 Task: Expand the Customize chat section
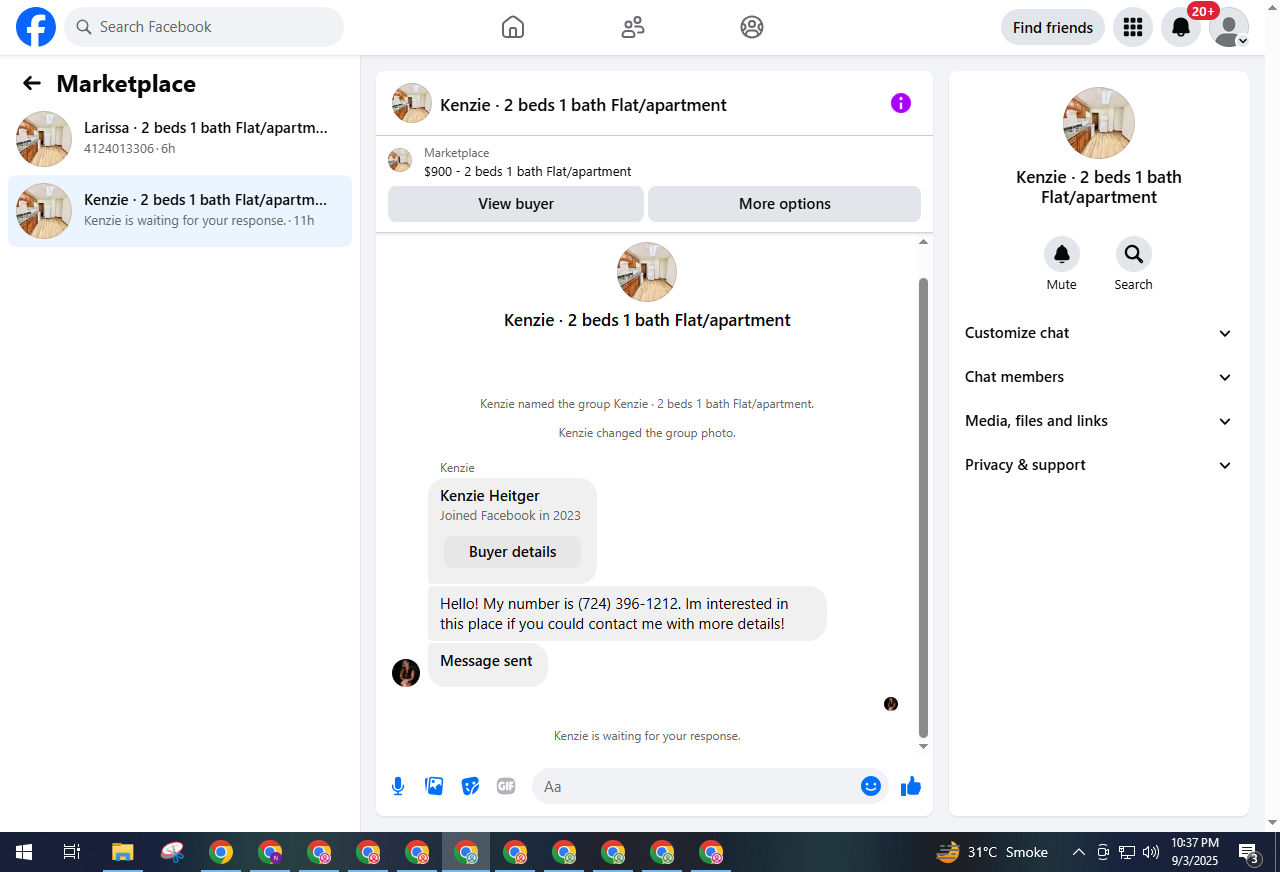1099,333
